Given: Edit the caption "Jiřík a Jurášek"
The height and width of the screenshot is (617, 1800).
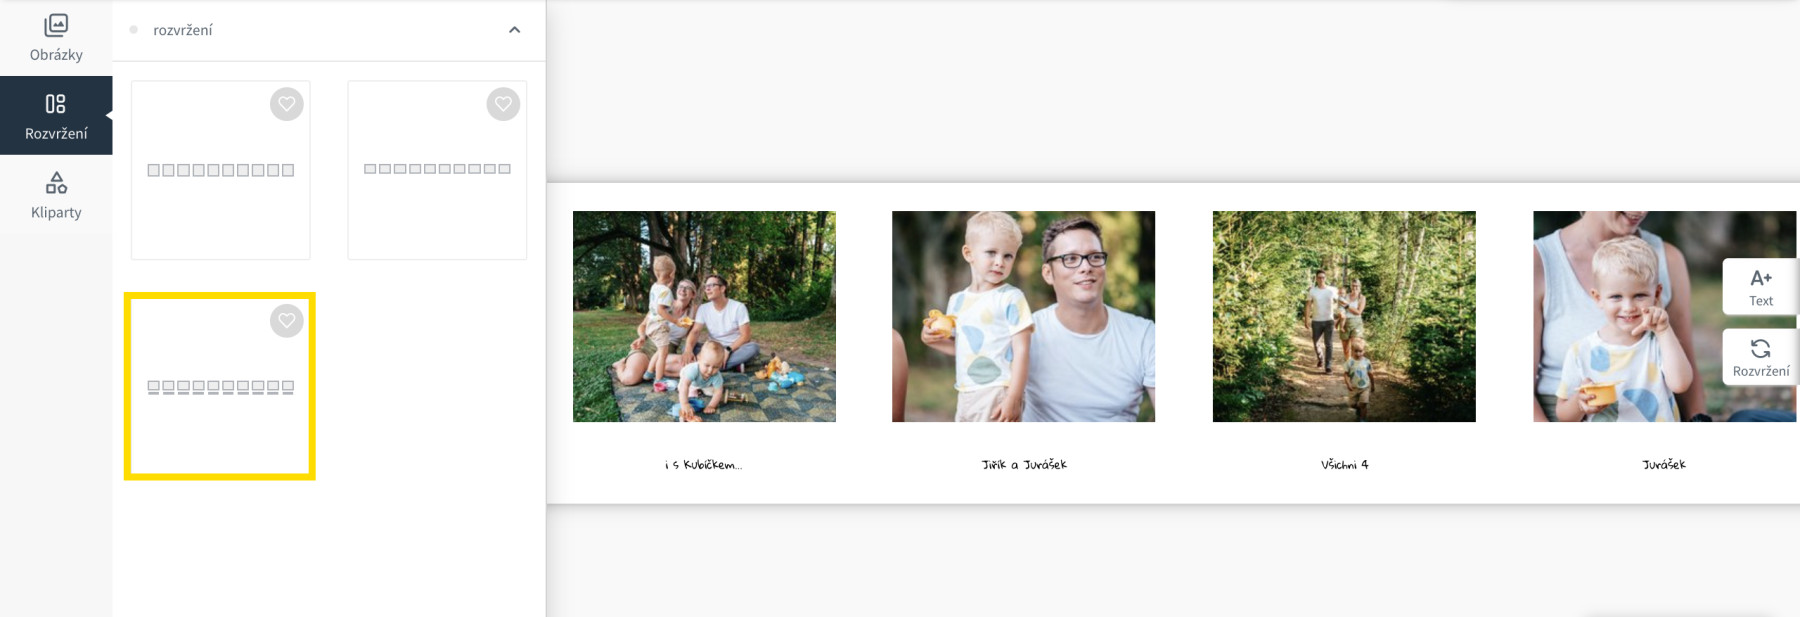Looking at the screenshot, I should pyautogui.click(x=1024, y=464).
